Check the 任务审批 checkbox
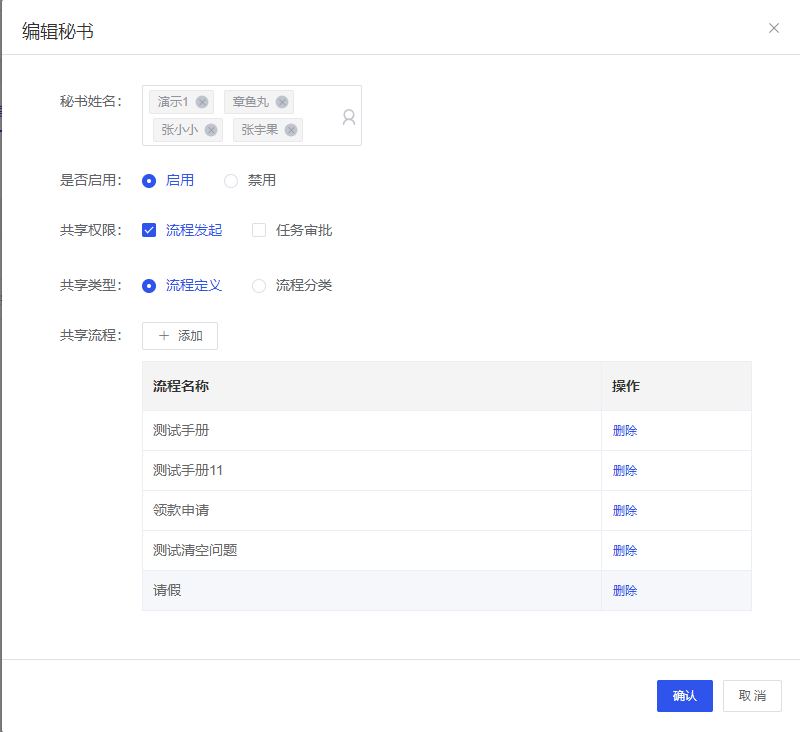Screen dimensions: 800x732 pos(259,230)
